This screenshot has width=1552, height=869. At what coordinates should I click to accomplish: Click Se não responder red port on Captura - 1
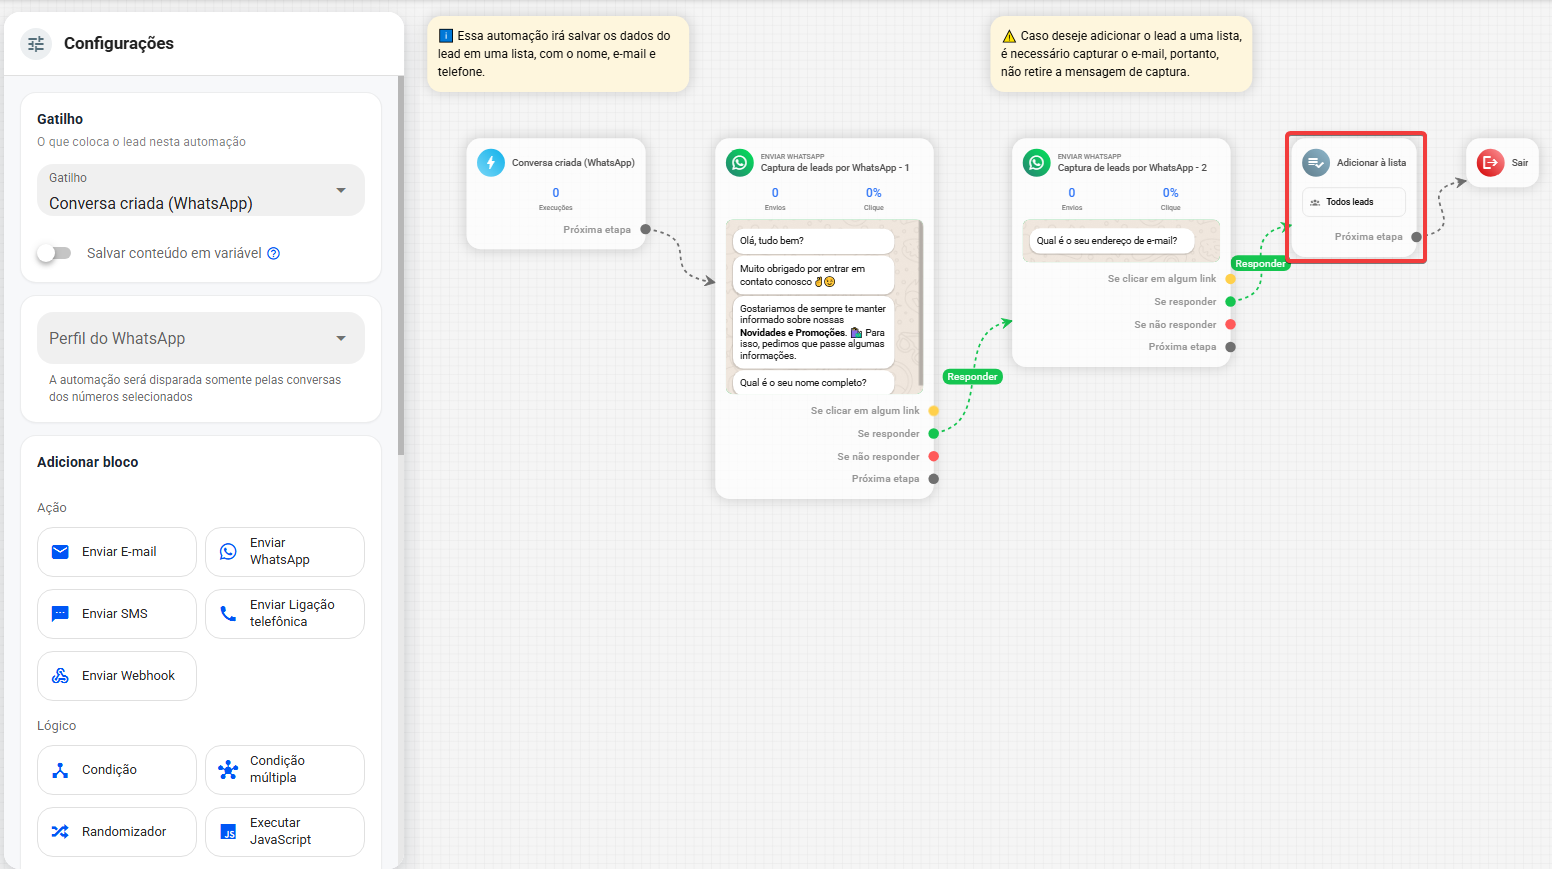[x=934, y=457]
